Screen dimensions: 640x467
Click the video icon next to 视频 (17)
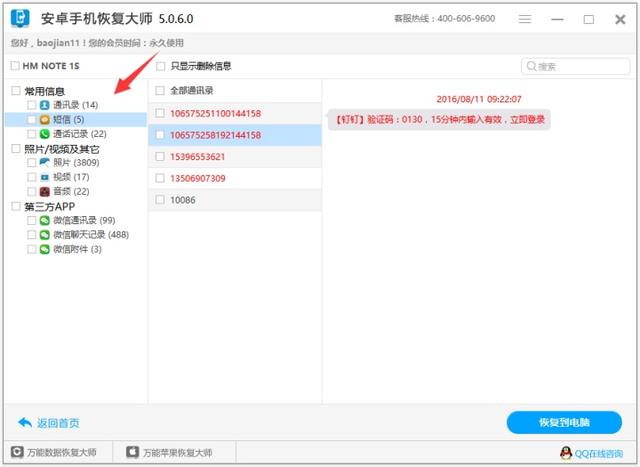tap(44, 177)
